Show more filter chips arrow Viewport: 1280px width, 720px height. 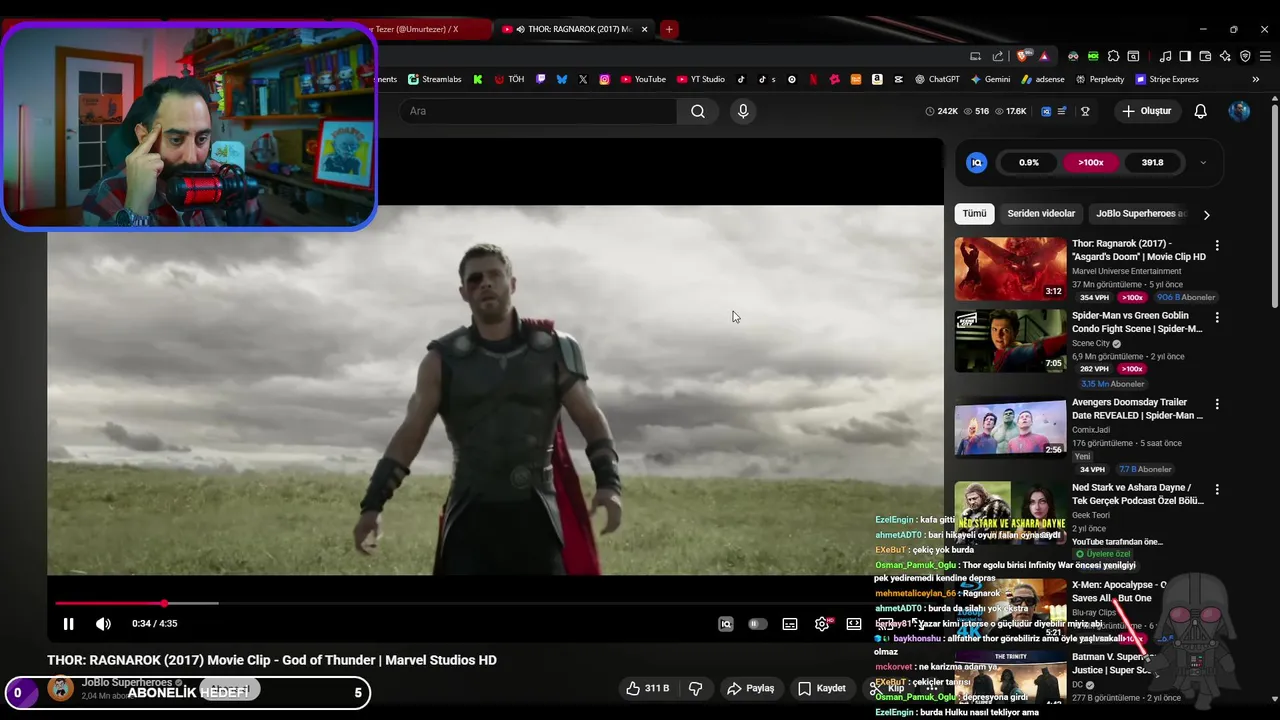point(1206,214)
